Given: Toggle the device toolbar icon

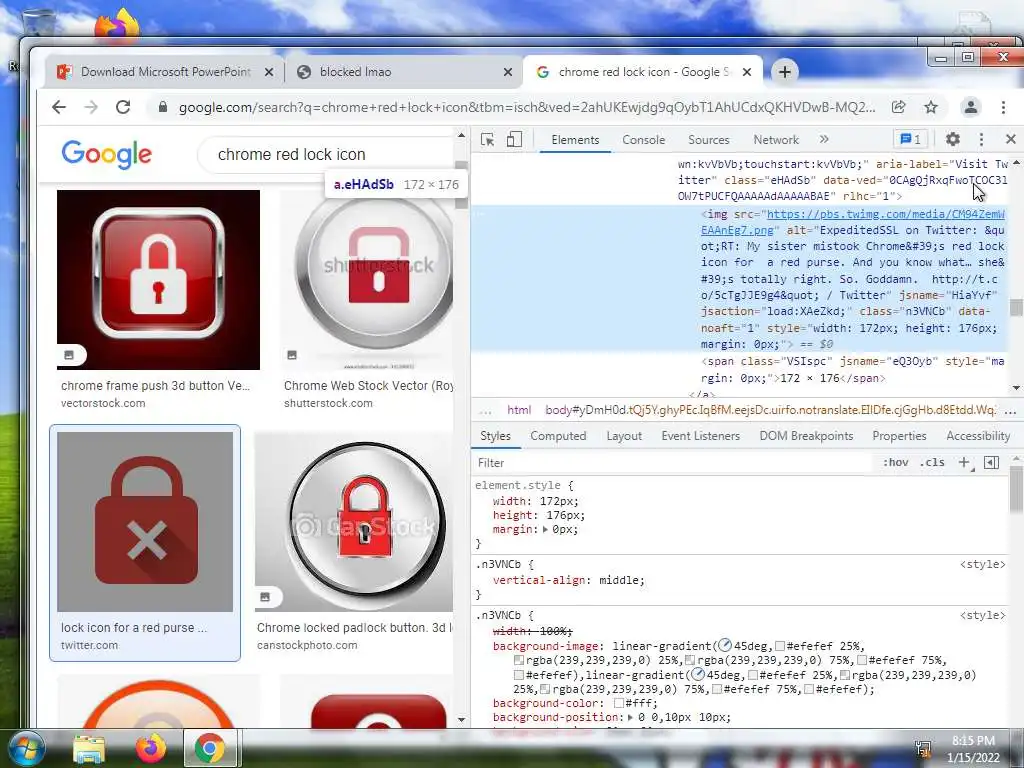Looking at the screenshot, I should pos(514,140).
